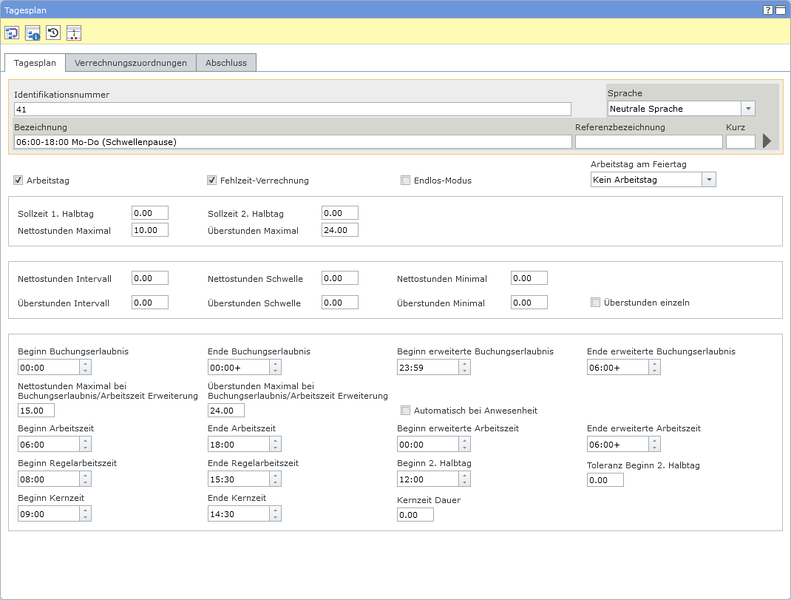Click the first toolbar icon with purple arrow
Screen dimensions: 791x600
[x=13, y=33]
